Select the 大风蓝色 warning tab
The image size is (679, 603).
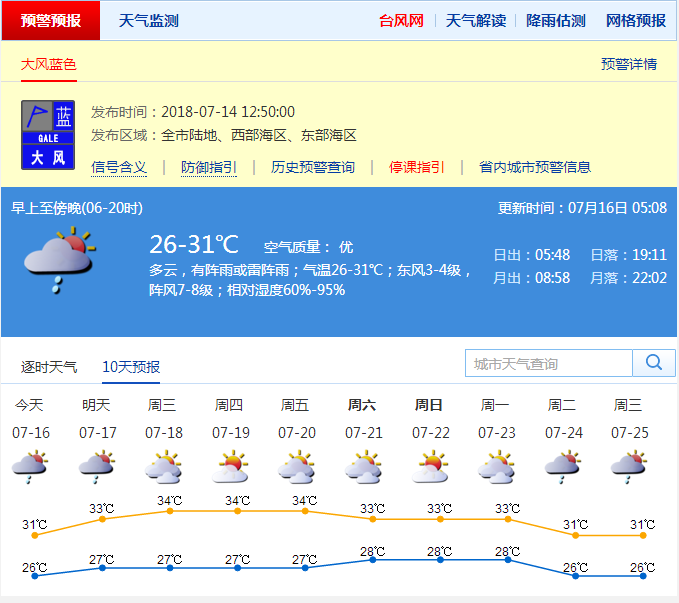pos(49,64)
